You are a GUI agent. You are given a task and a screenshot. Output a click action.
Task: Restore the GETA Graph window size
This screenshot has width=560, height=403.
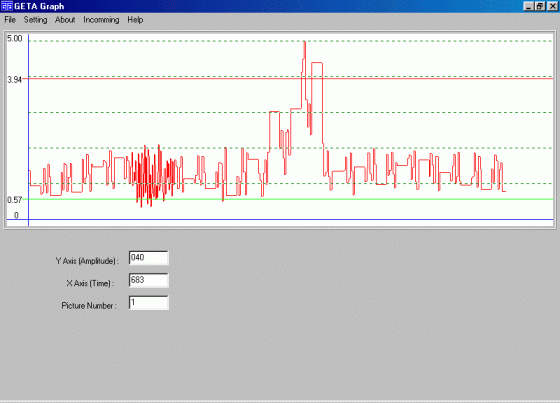pos(540,6)
